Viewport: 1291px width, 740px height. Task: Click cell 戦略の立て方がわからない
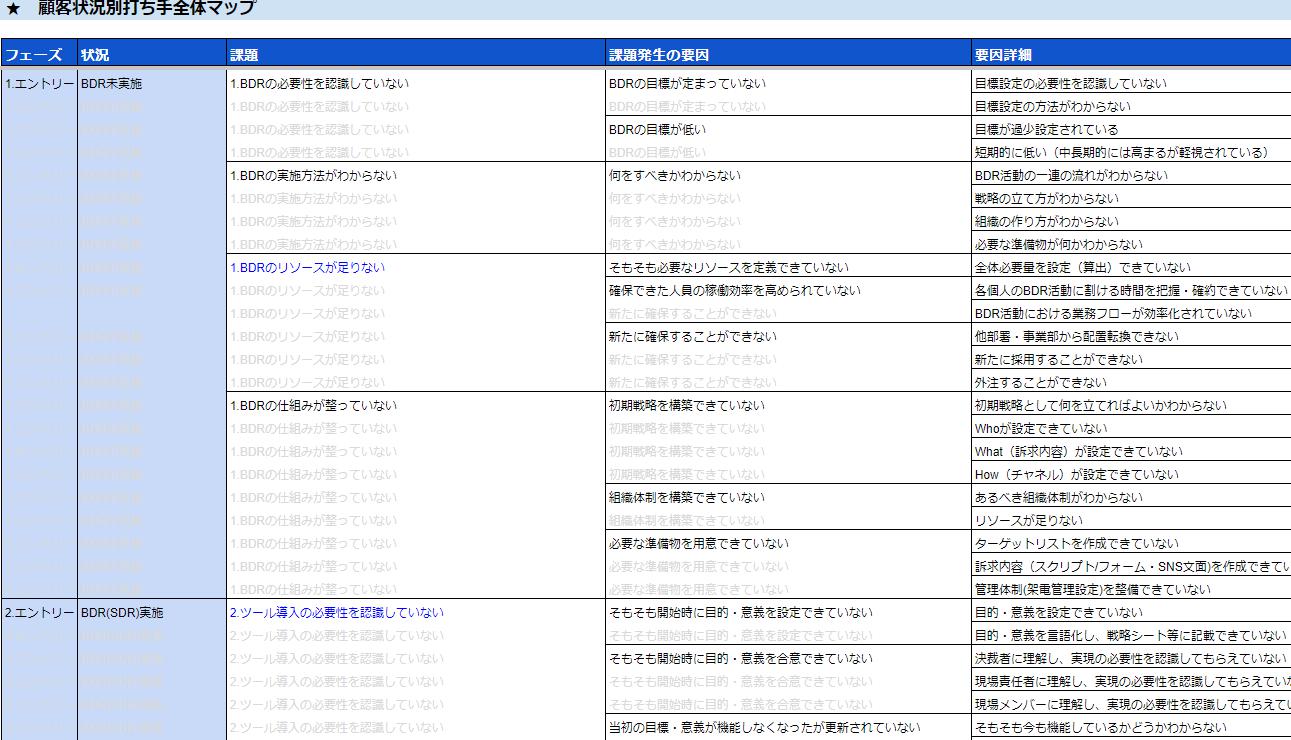click(1131, 199)
